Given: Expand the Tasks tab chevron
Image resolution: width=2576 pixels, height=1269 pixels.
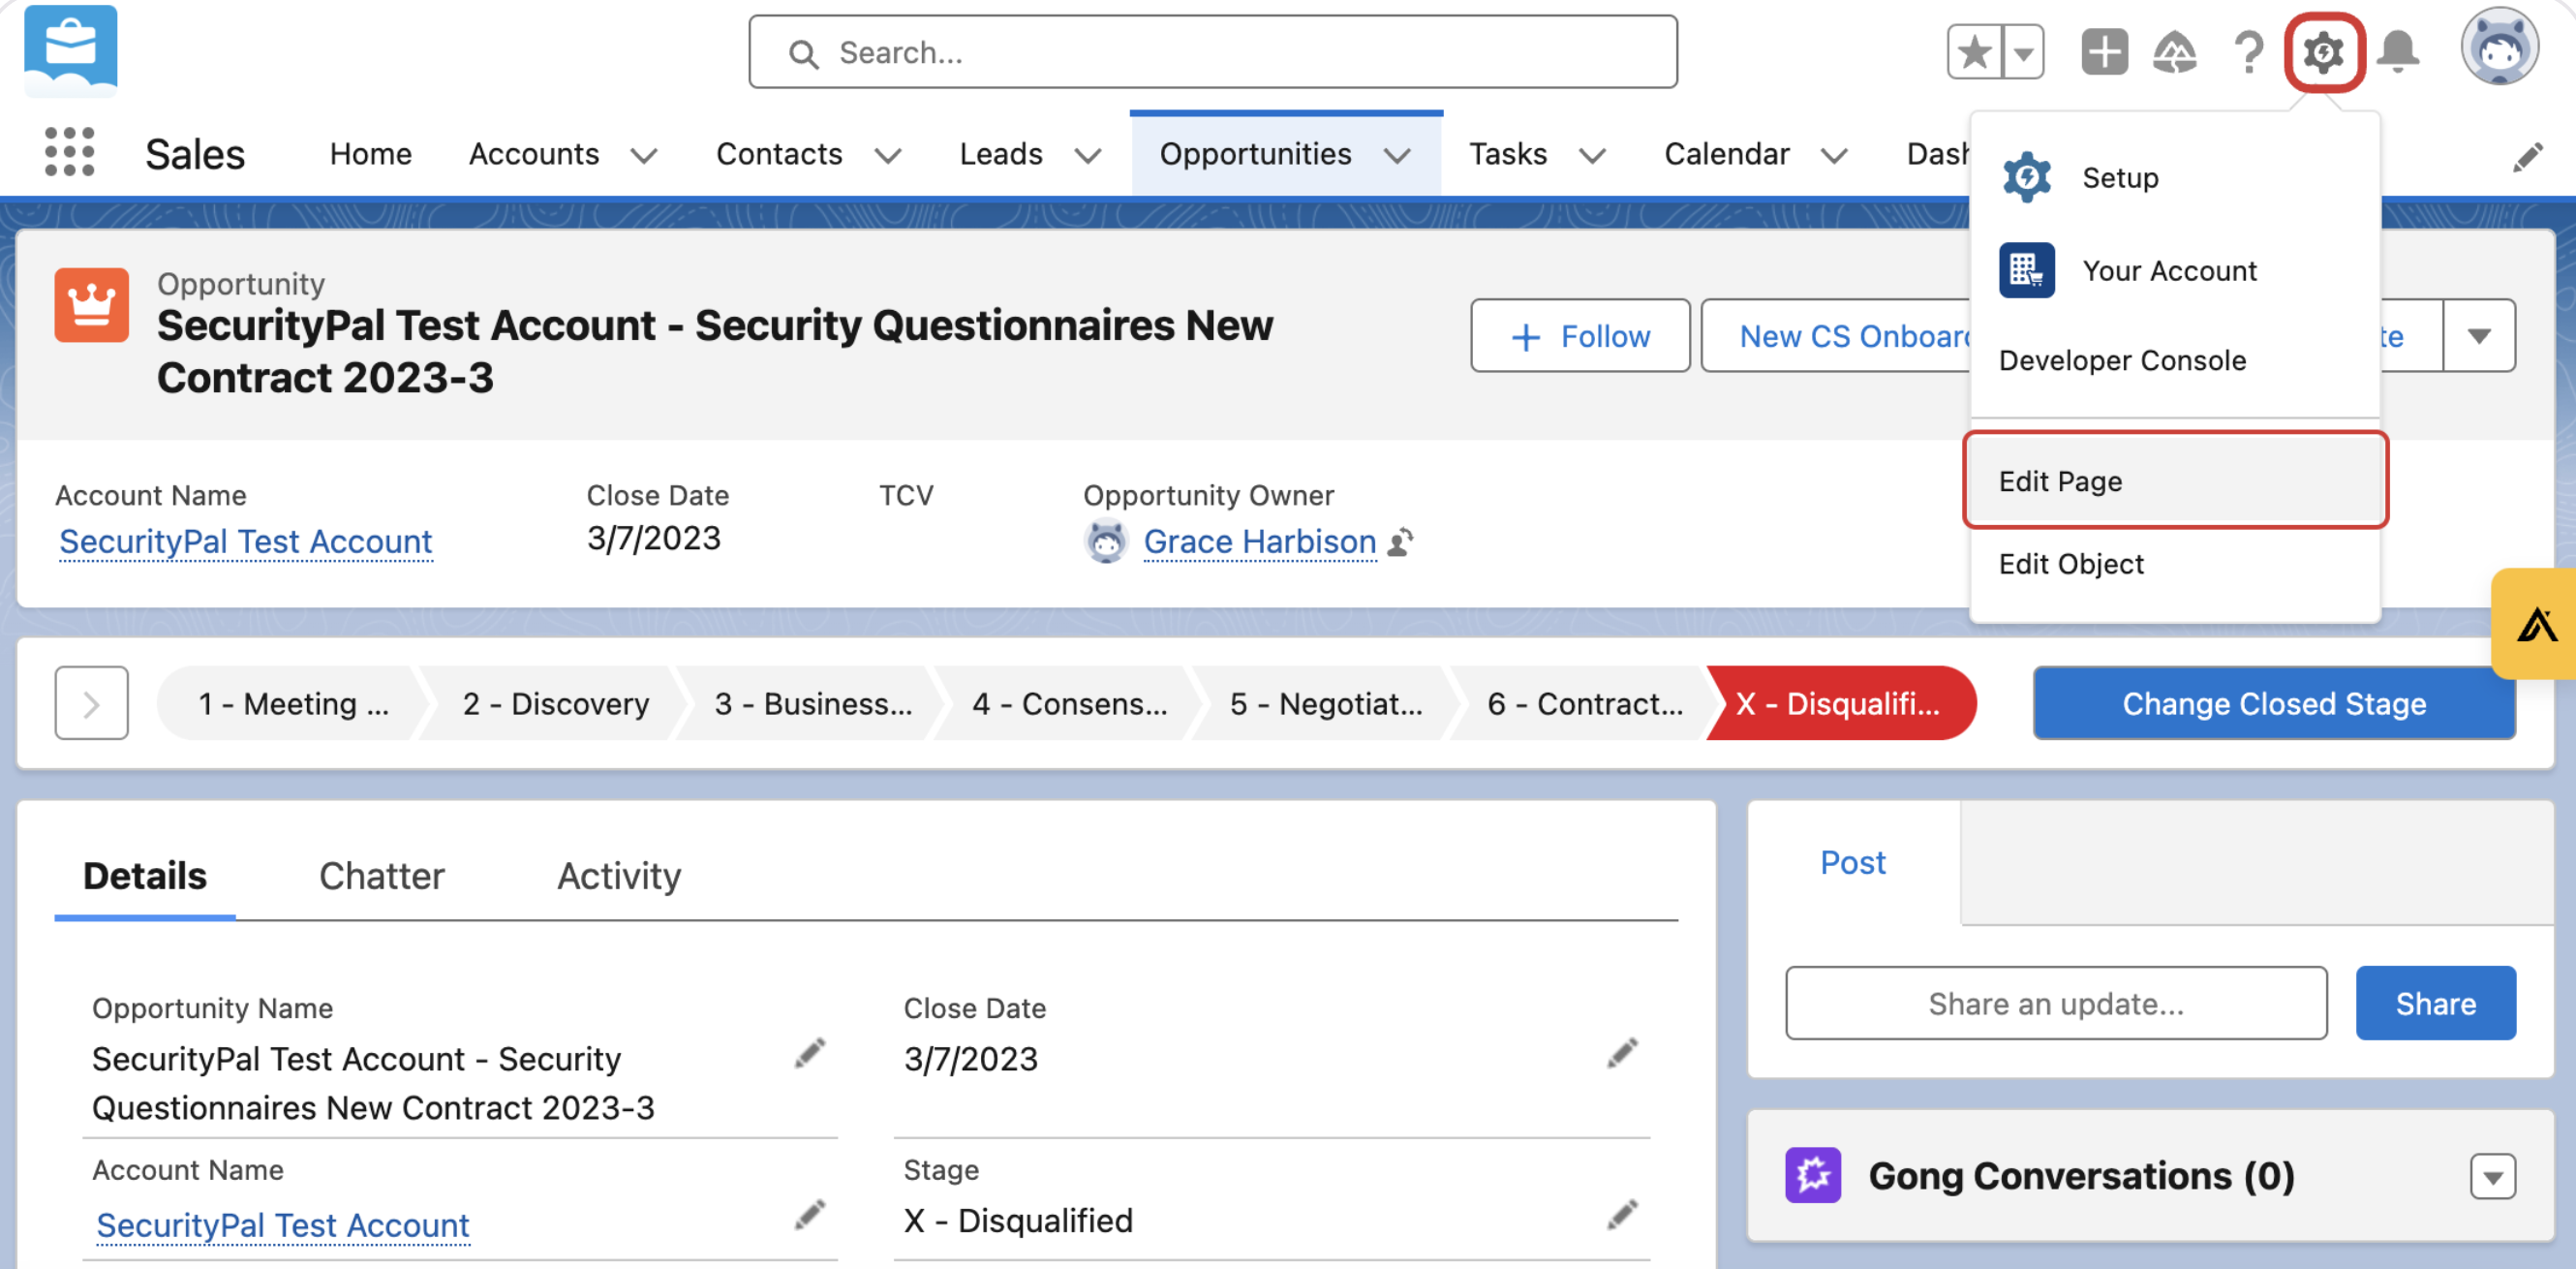Looking at the screenshot, I should (1592, 156).
